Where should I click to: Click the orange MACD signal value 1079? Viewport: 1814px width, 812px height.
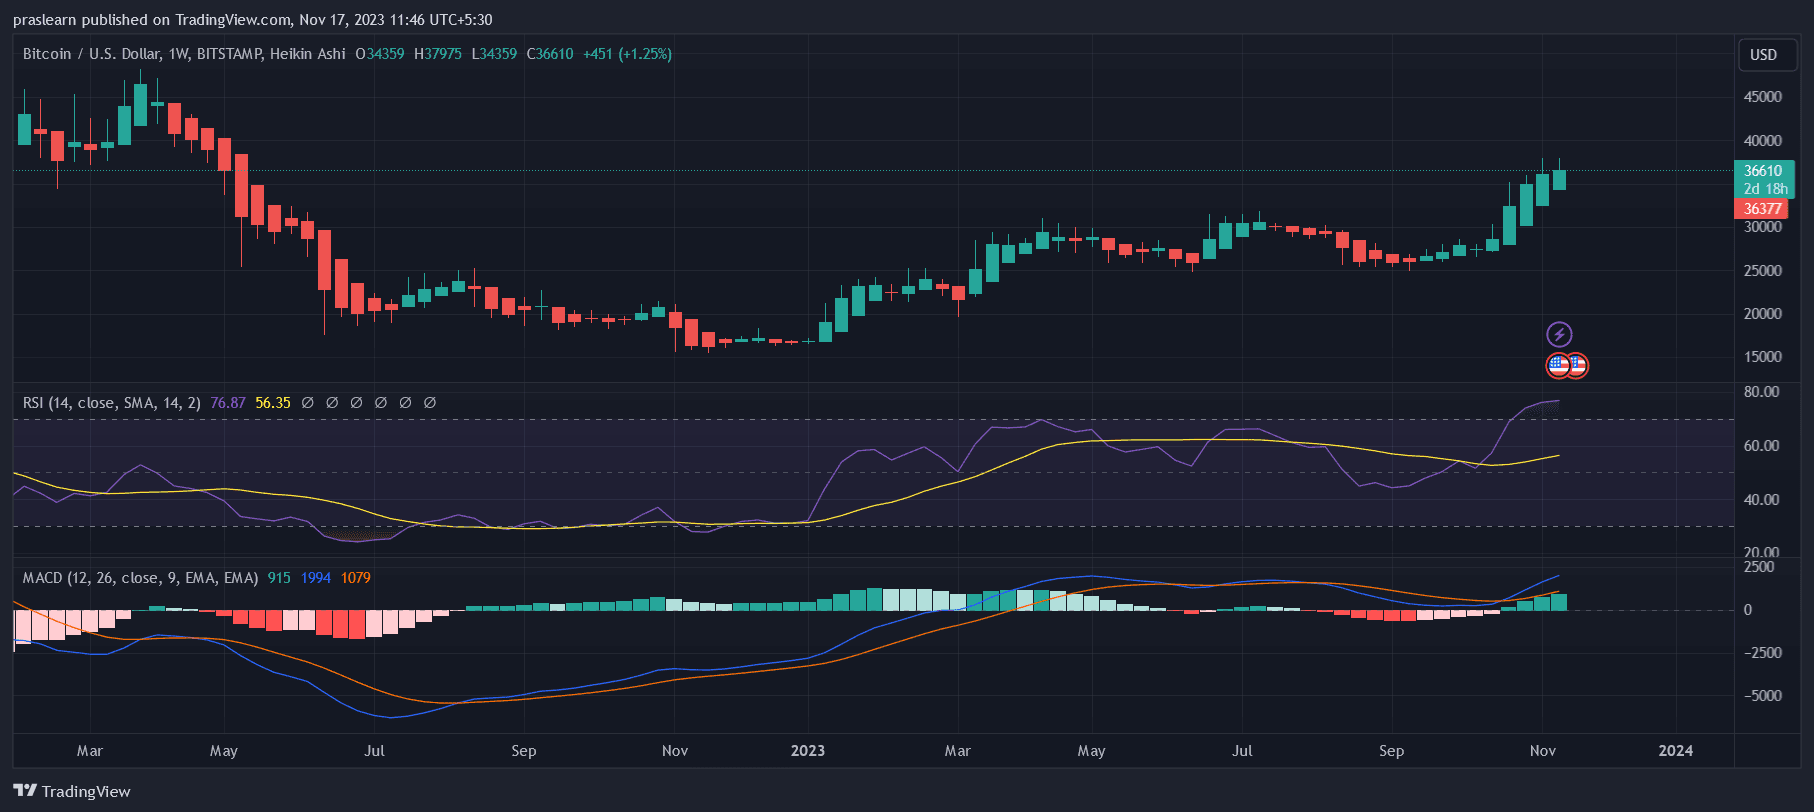[x=355, y=578]
